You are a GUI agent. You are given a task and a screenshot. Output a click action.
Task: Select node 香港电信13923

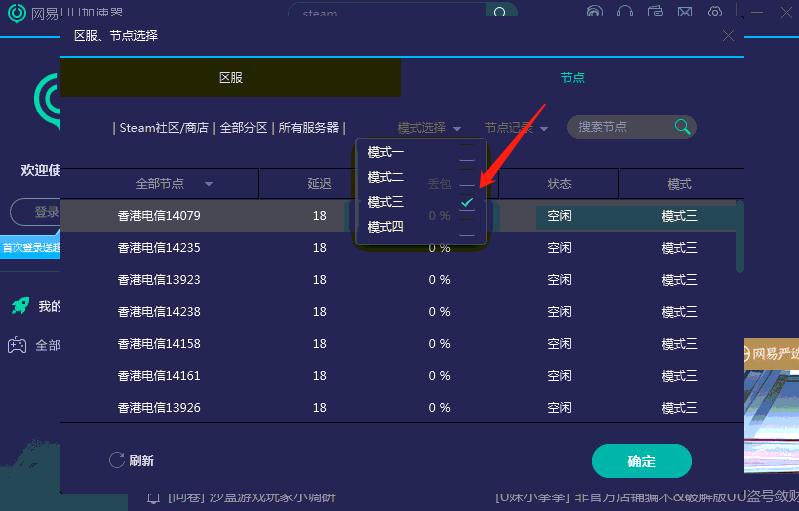(159, 280)
